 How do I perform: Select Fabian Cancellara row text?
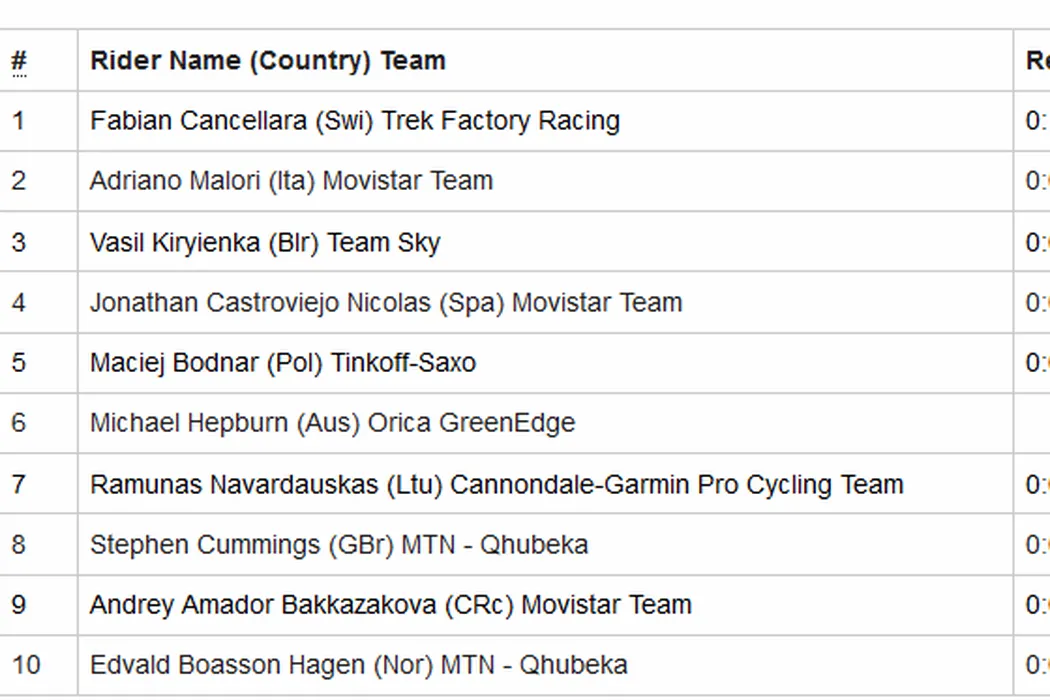click(x=354, y=121)
